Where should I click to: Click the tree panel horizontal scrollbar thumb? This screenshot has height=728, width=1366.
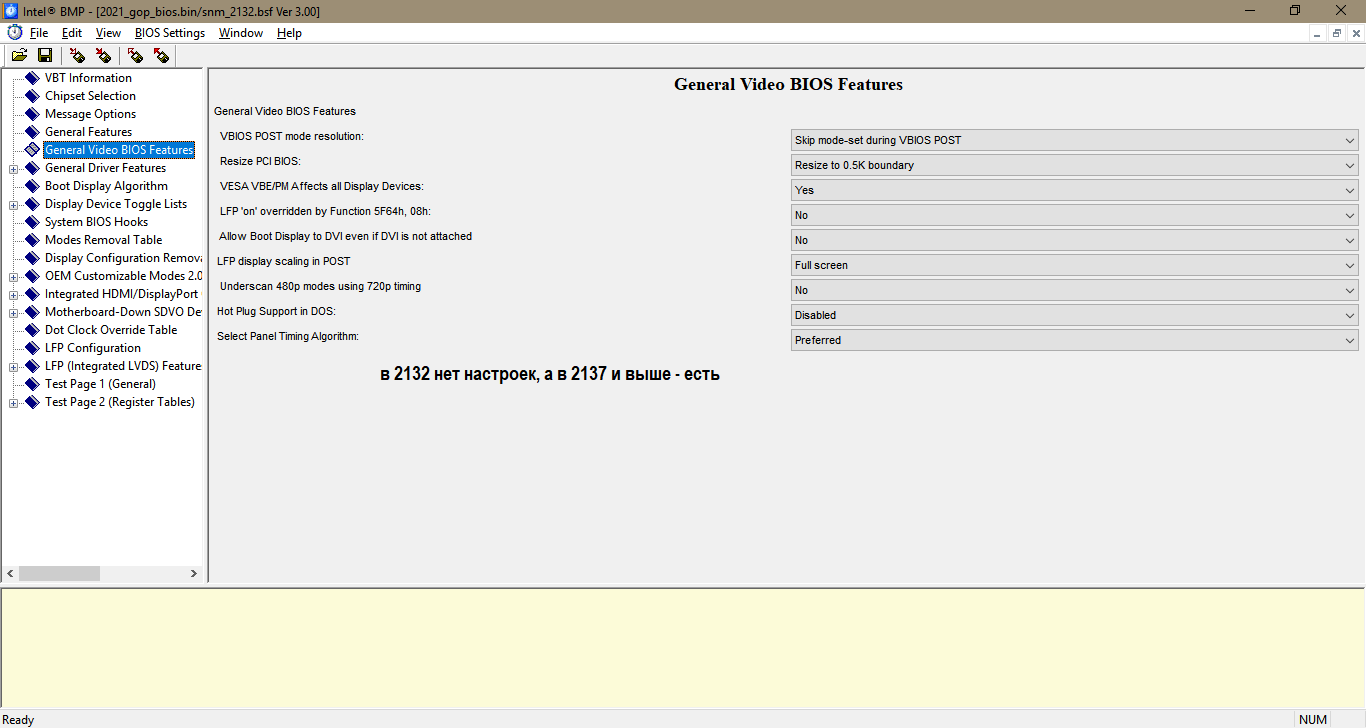click(x=59, y=574)
